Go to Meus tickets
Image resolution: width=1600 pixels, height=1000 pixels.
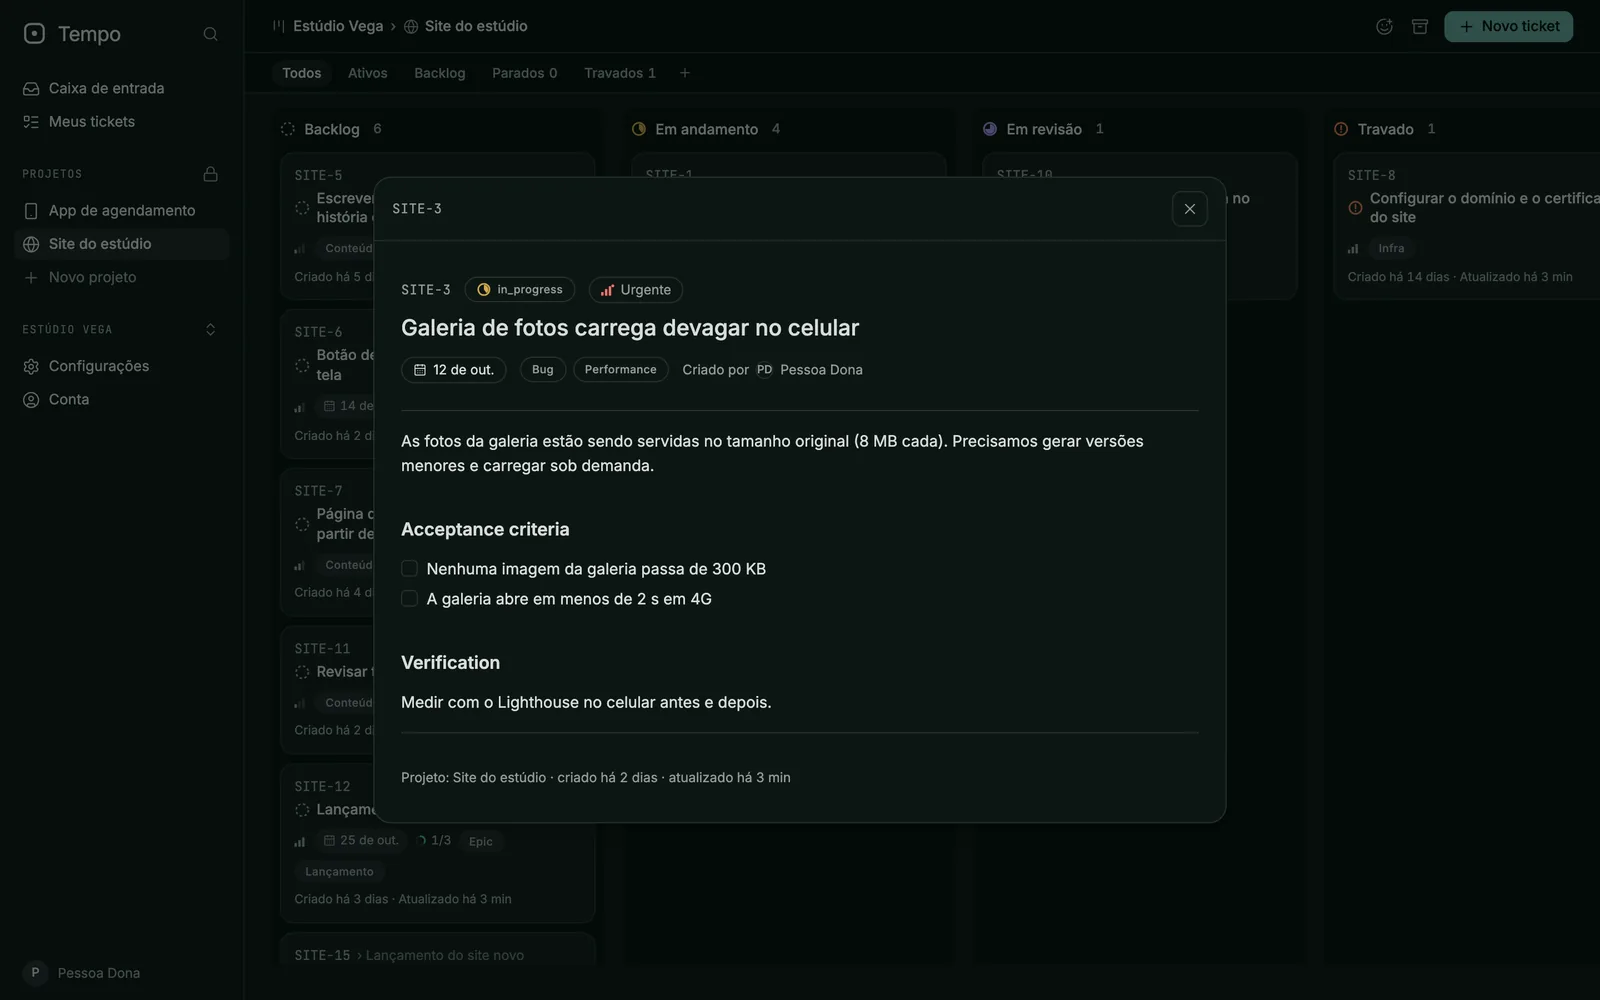click(x=122, y=121)
